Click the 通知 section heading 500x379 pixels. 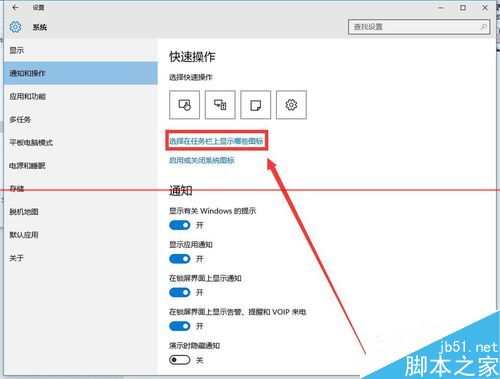180,191
